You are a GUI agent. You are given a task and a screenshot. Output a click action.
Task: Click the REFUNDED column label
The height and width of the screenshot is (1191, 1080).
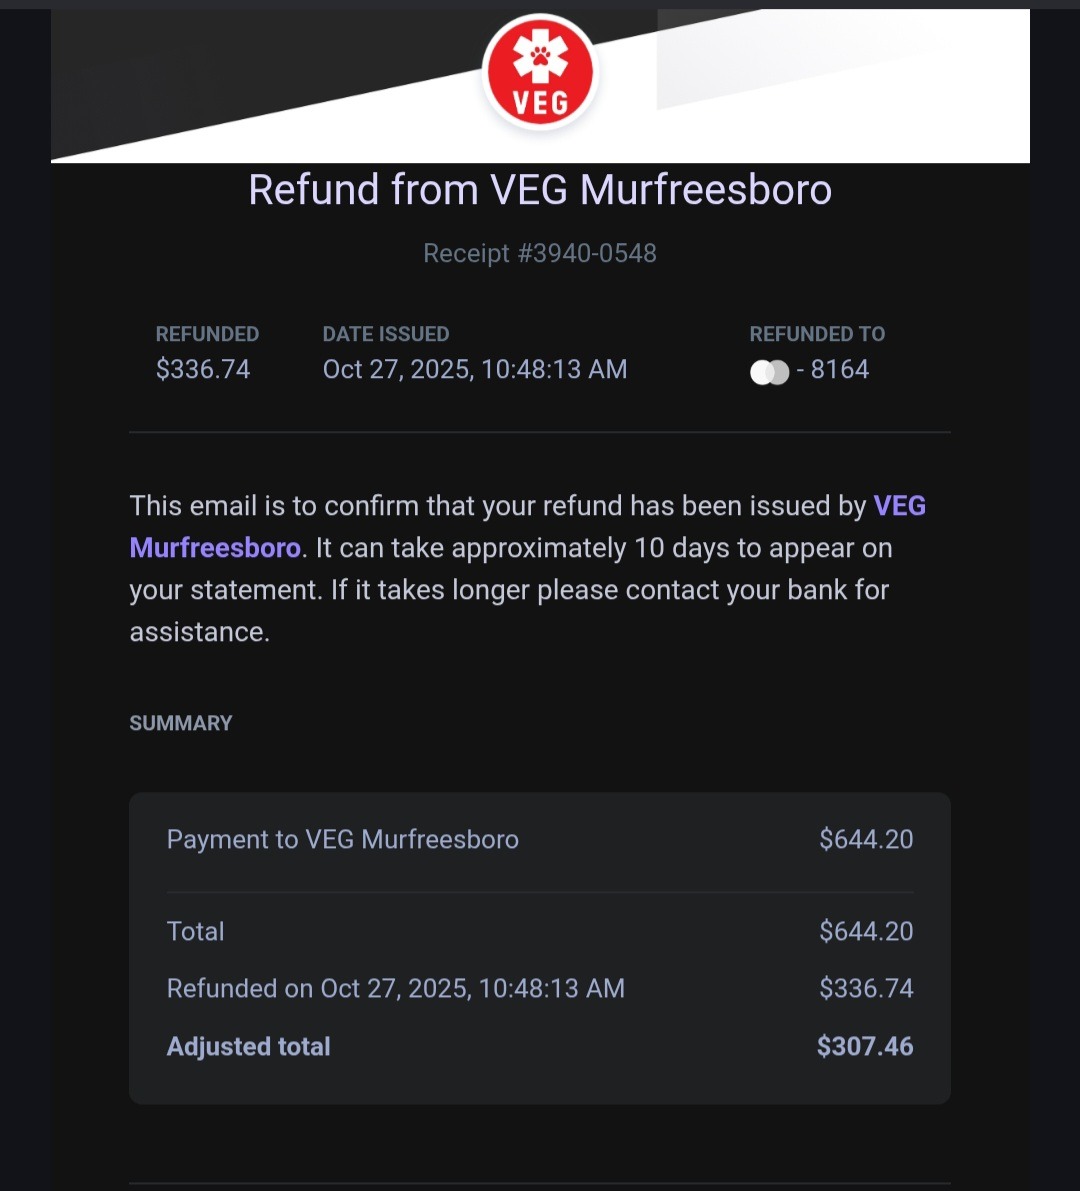(x=207, y=334)
